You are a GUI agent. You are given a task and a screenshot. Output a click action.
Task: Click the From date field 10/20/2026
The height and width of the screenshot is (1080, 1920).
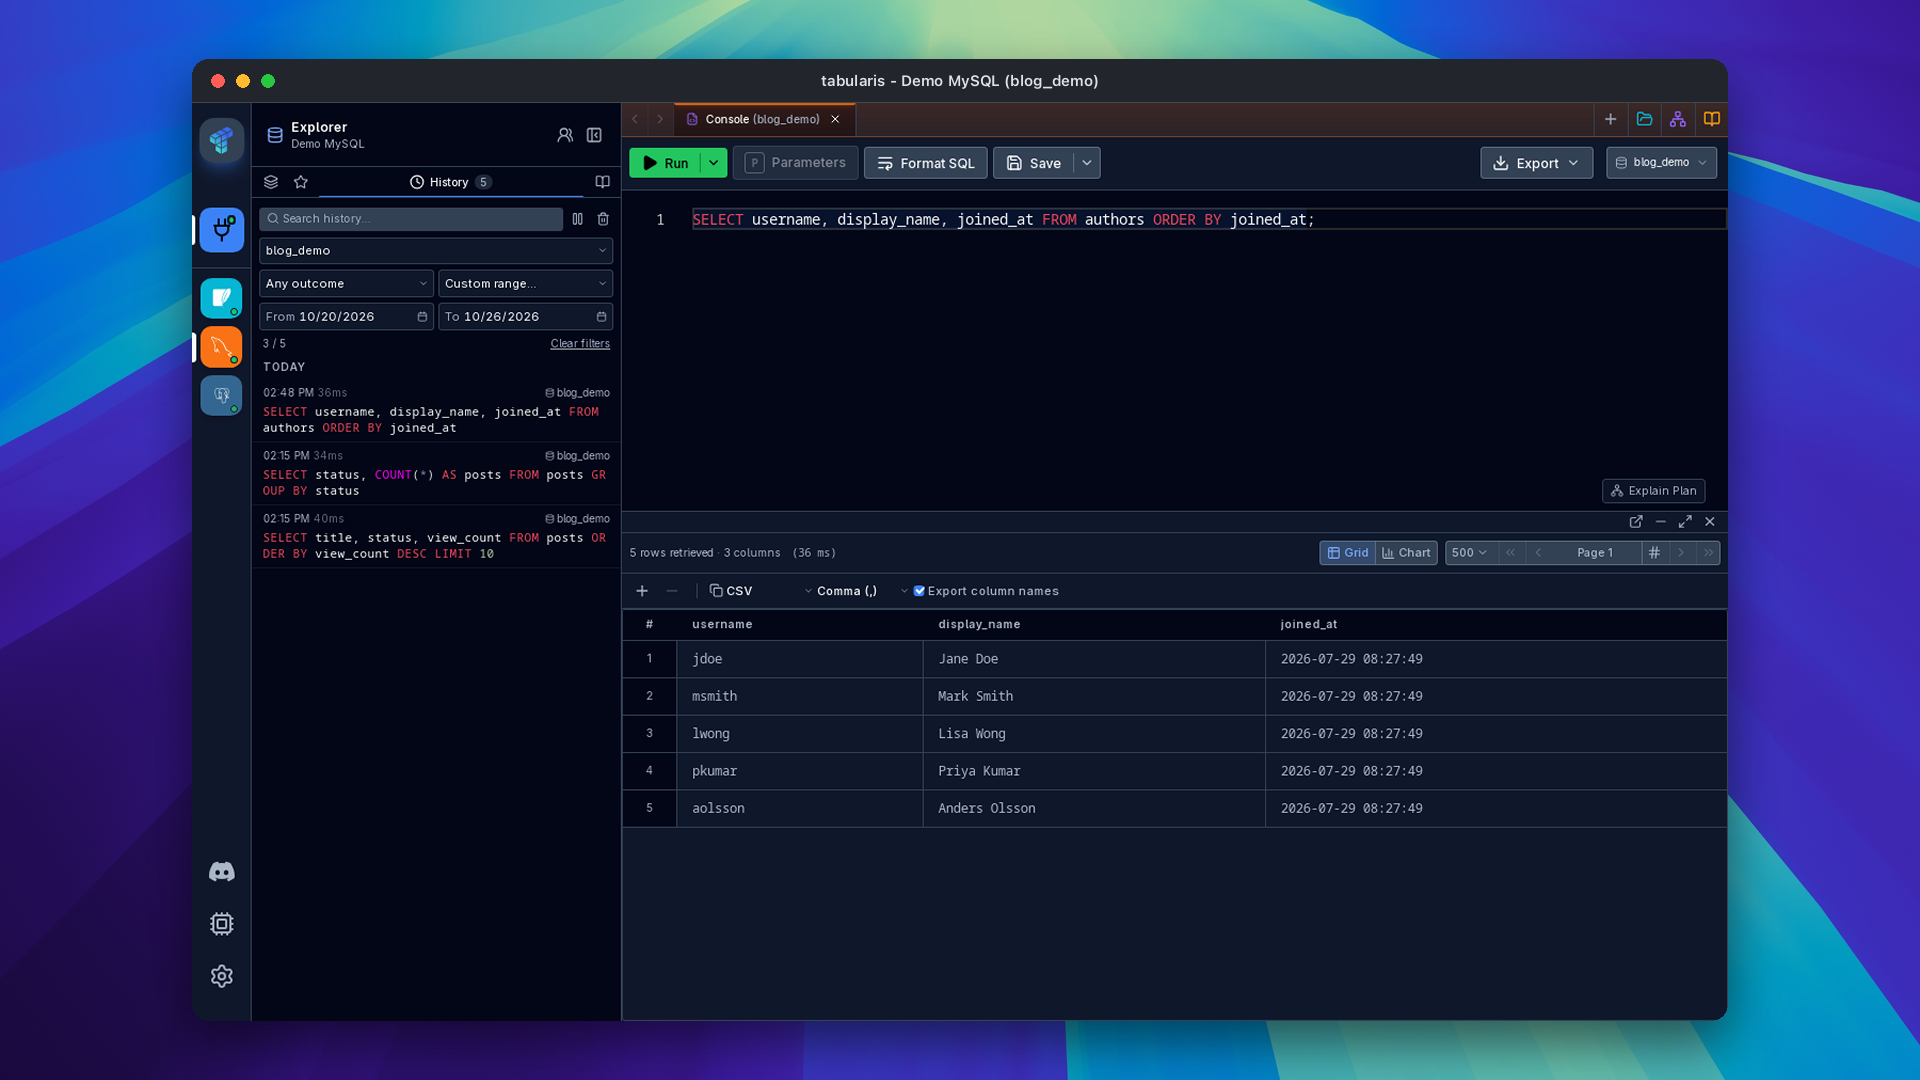tap(346, 317)
